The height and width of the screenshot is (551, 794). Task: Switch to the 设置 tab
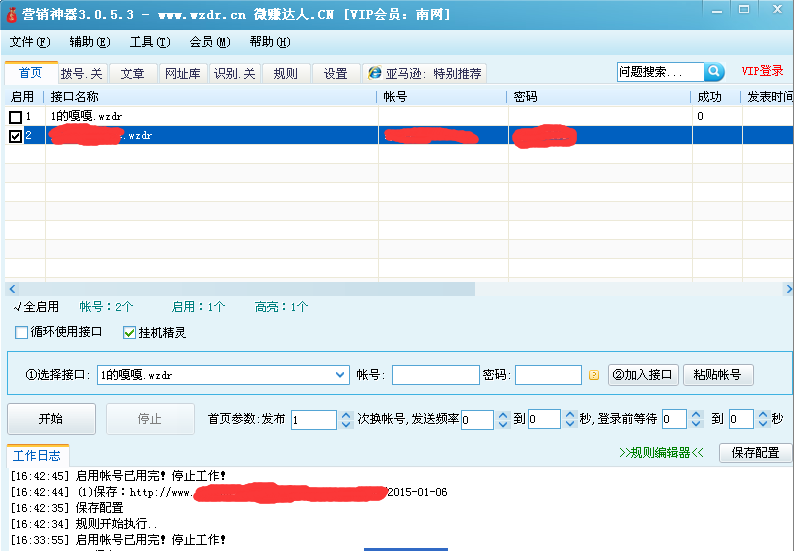(336, 74)
